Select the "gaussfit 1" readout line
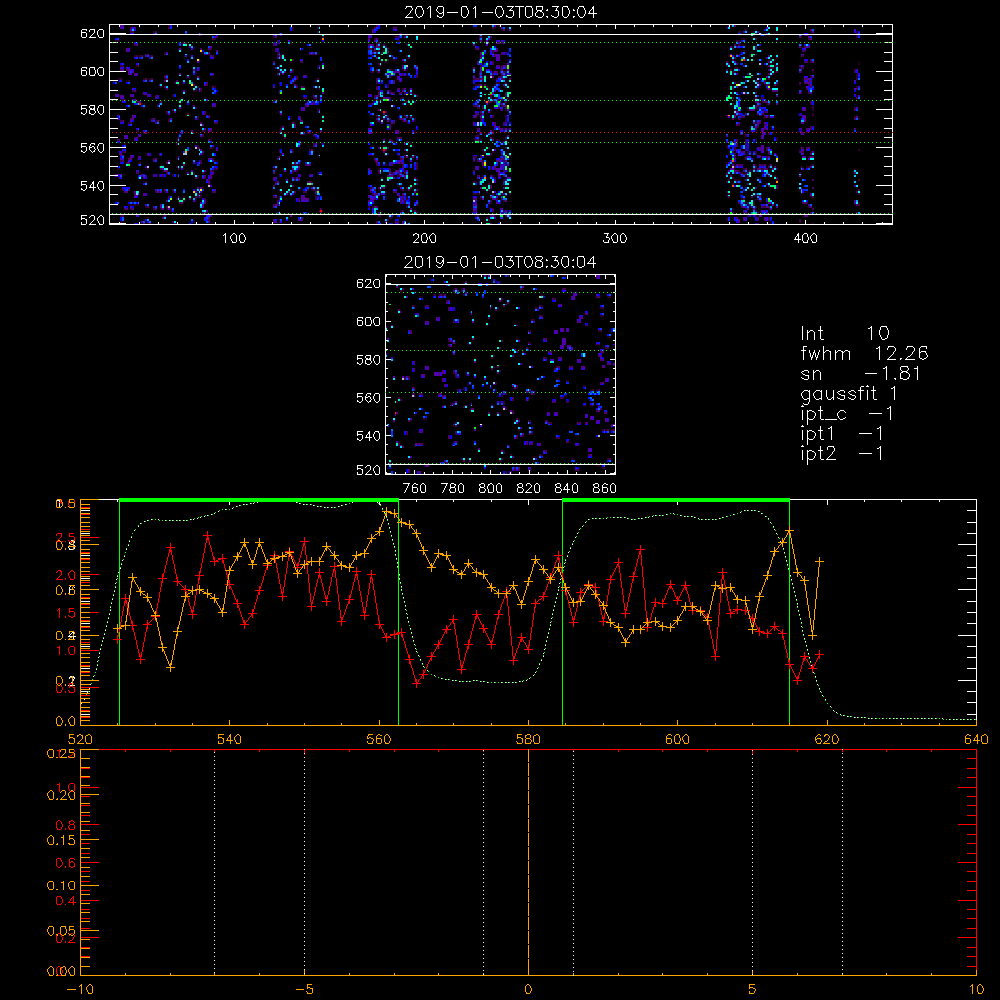 coord(849,394)
